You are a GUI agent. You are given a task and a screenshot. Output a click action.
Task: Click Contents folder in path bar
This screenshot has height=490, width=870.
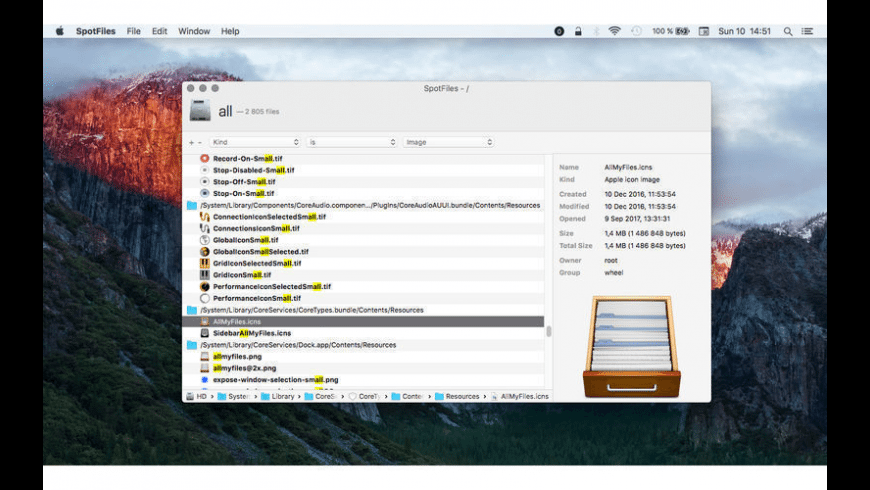(x=408, y=396)
